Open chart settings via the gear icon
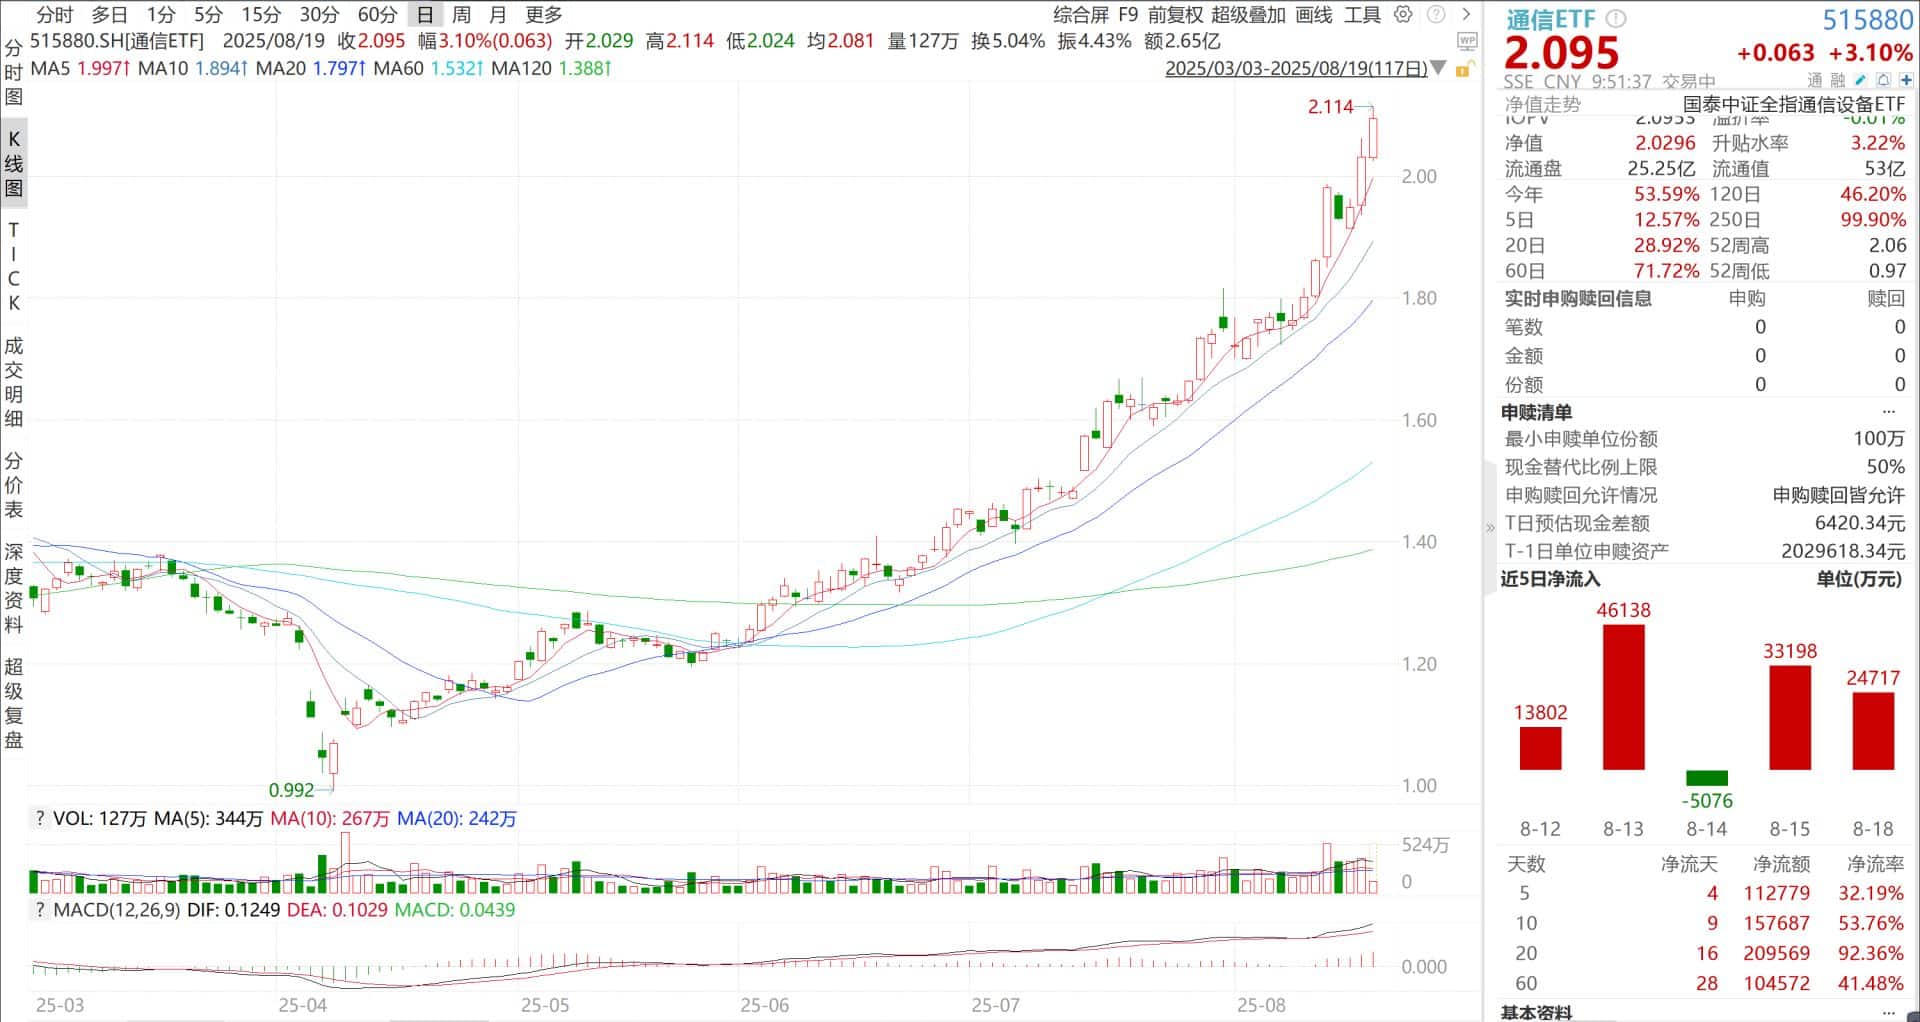Screen dimensions: 1920x1022 click(1403, 14)
